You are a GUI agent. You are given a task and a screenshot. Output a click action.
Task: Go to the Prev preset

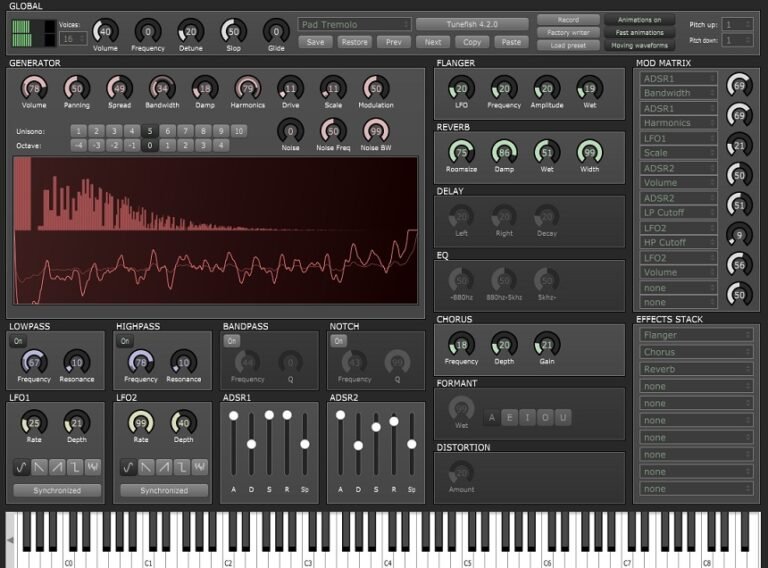394,42
